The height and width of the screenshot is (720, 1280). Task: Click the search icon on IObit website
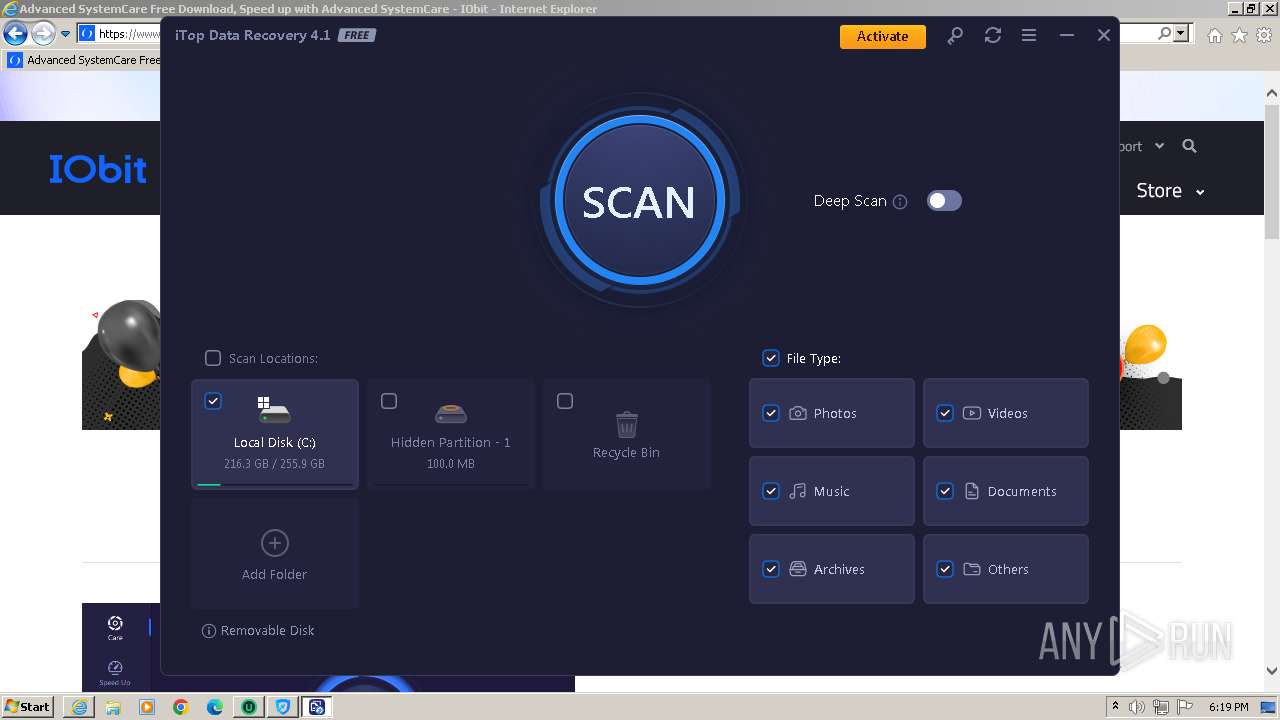click(1189, 146)
